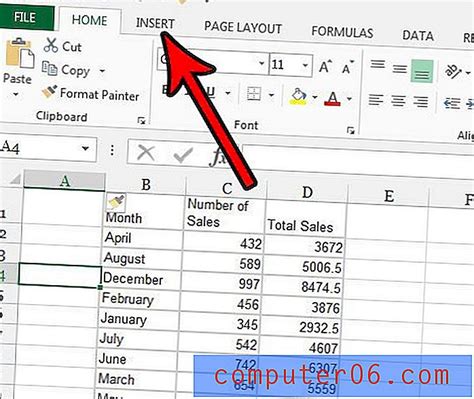
Task: Cancel formula entry with X icon
Action: [146, 153]
